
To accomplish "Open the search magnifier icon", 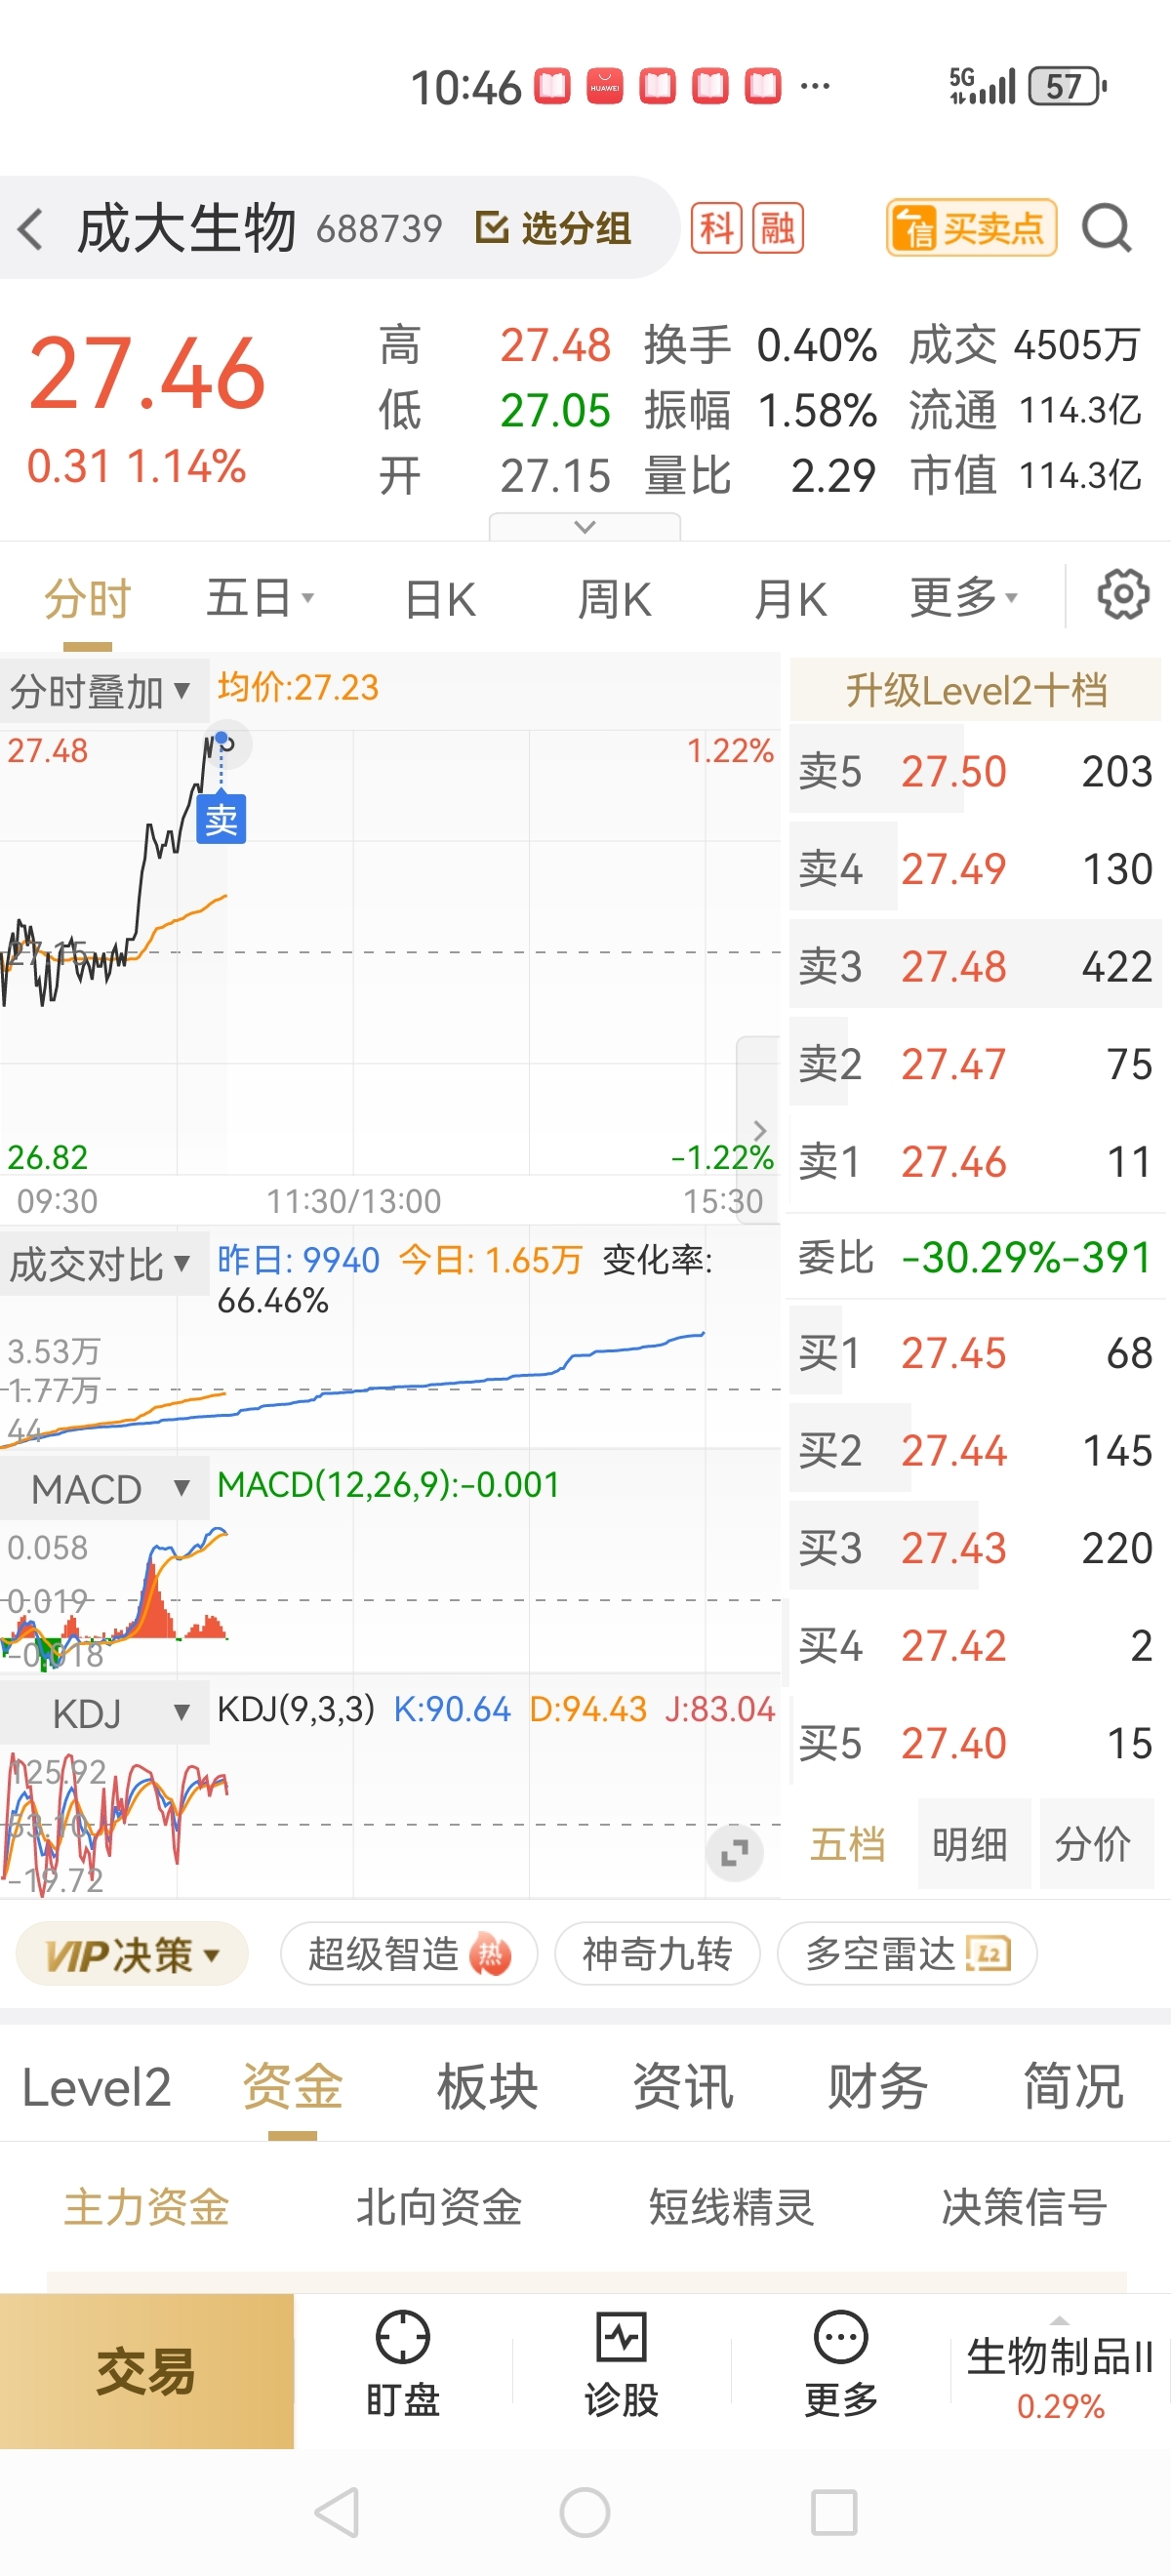I will tap(1106, 229).
